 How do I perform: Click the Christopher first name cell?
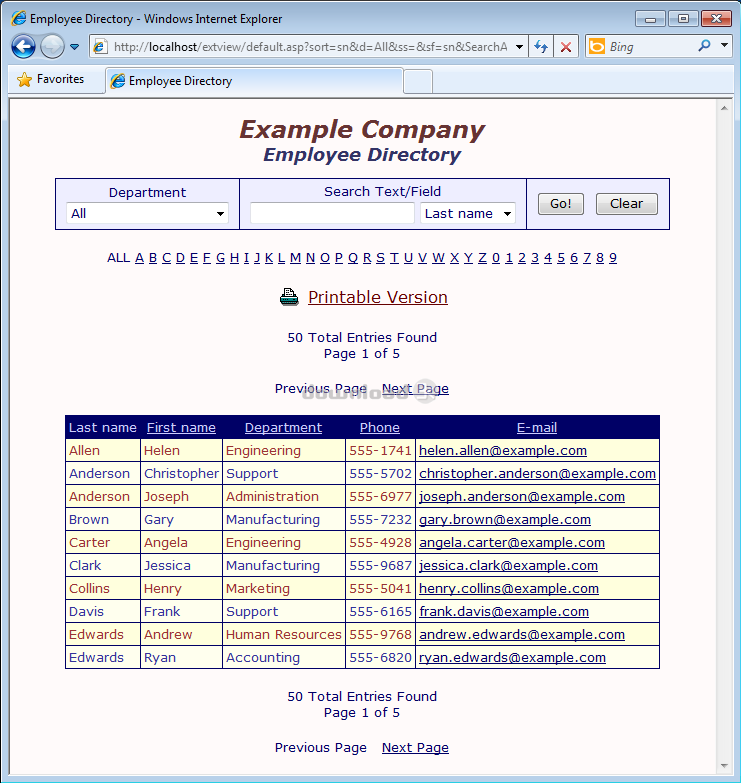click(x=181, y=473)
